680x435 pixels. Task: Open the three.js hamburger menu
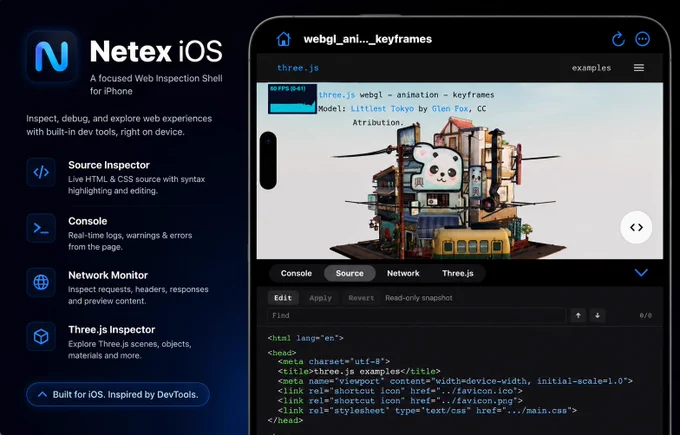639,68
